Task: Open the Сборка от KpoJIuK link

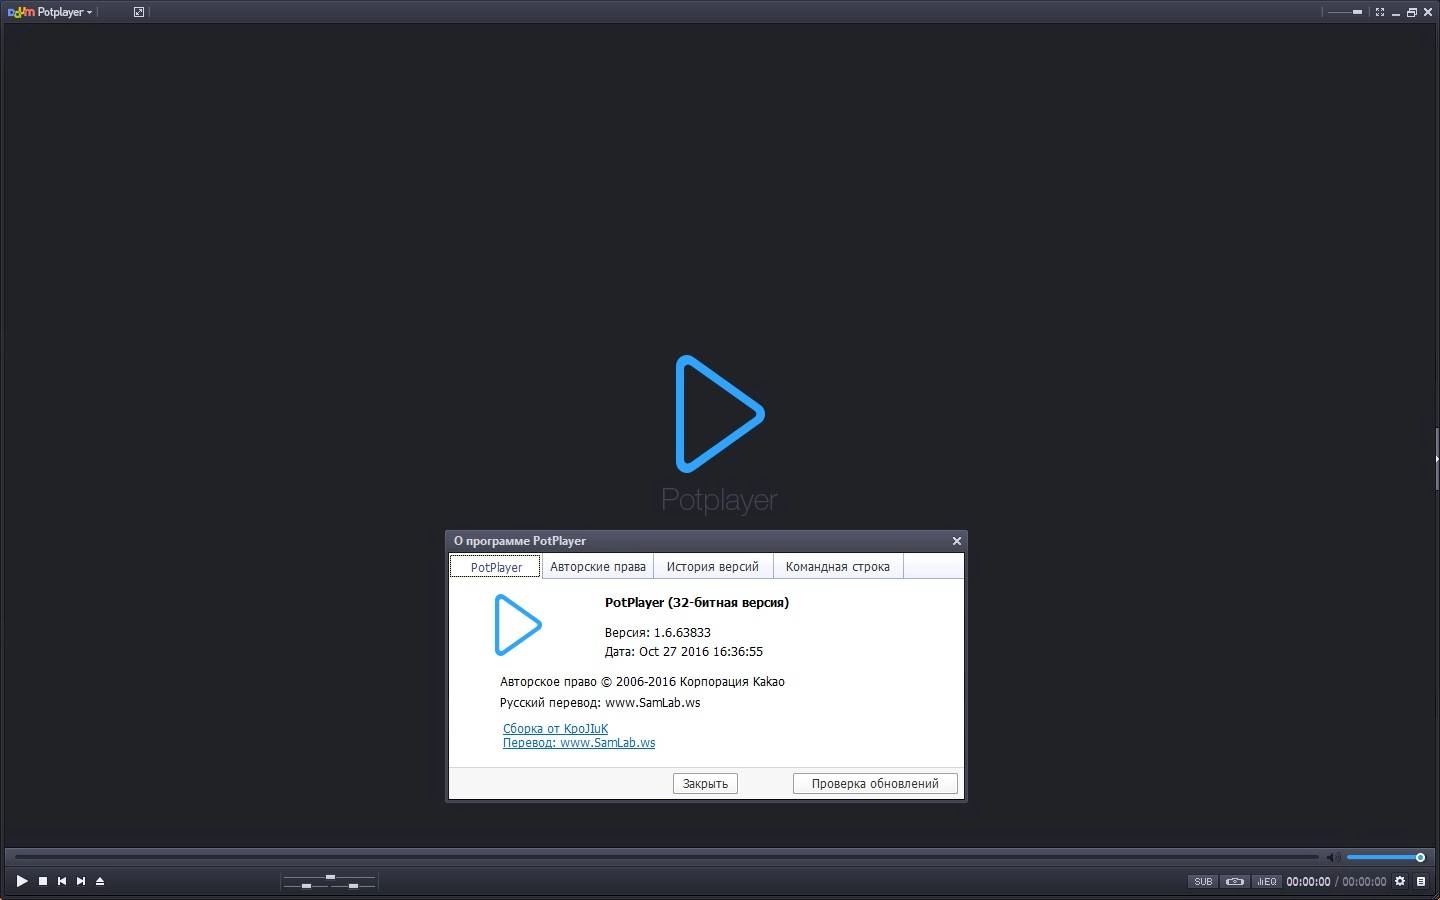Action: 555,729
